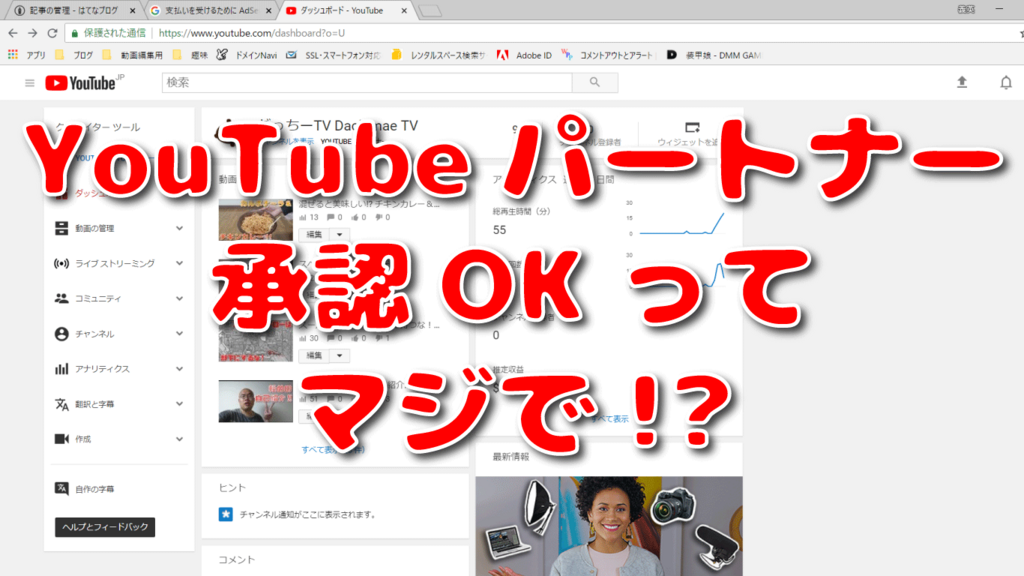Click the browser forward arrow
The image size is (1024, 576).
click(33, 33)
